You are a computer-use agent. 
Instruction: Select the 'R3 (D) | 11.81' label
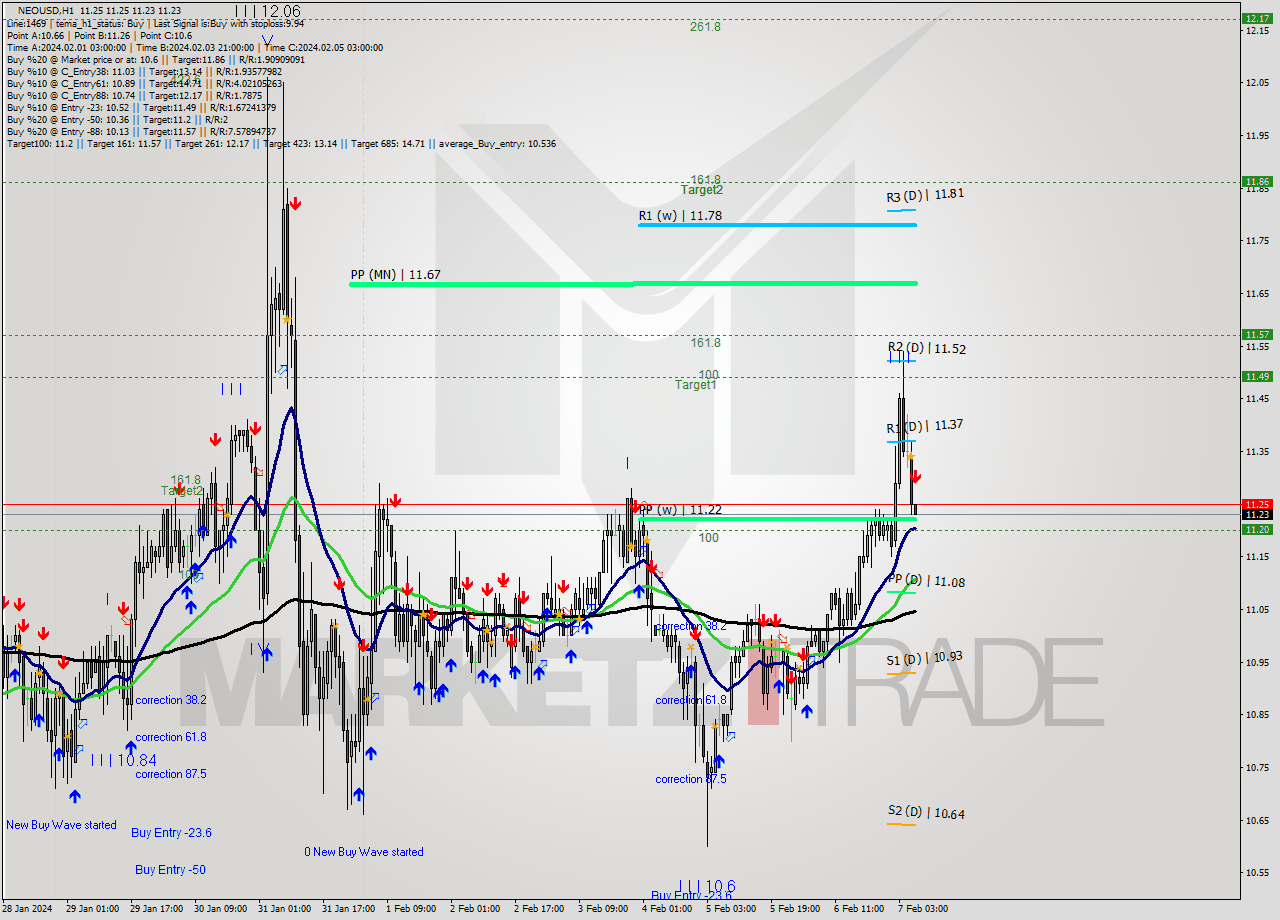click(925, 195)
